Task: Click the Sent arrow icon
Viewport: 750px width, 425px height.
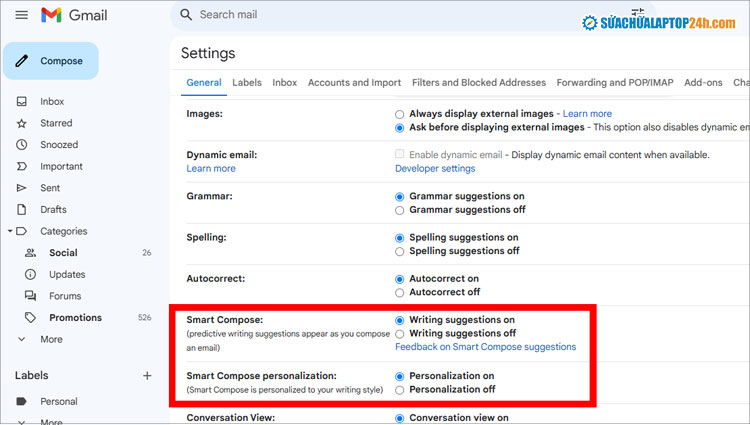Action: (22, 188)
